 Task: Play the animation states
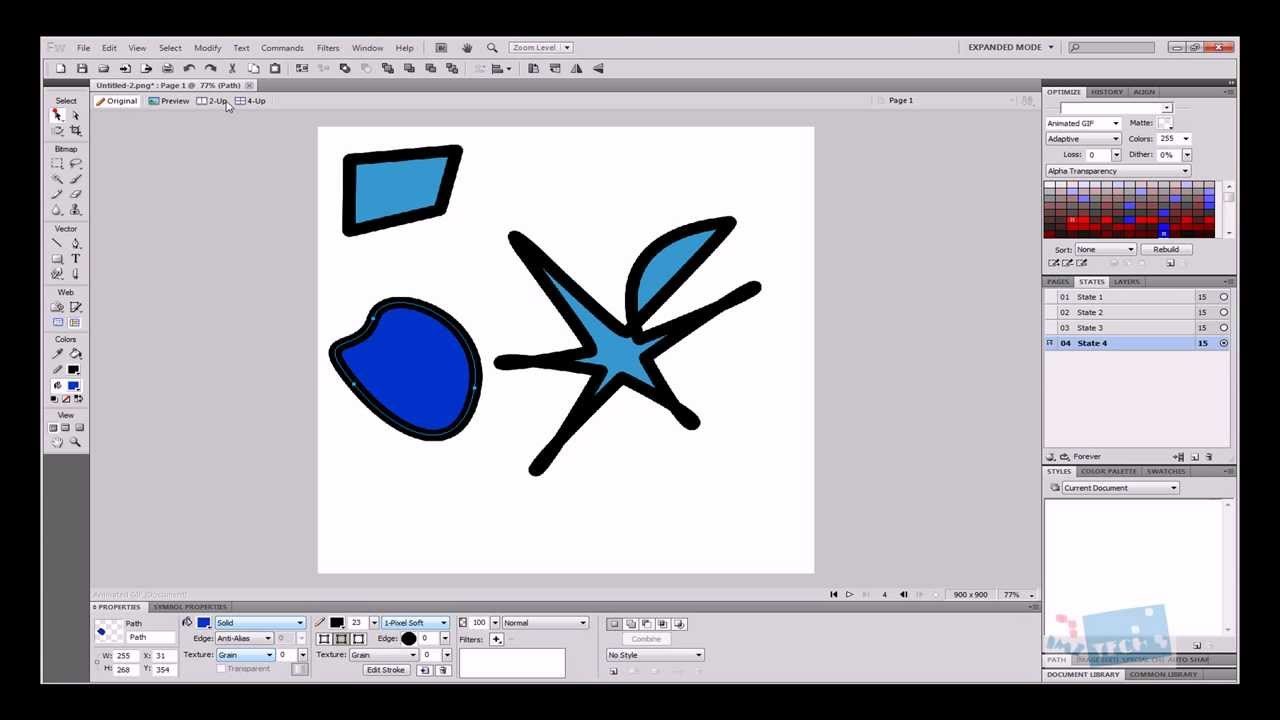pyautogui.click(x=849, y=595)
